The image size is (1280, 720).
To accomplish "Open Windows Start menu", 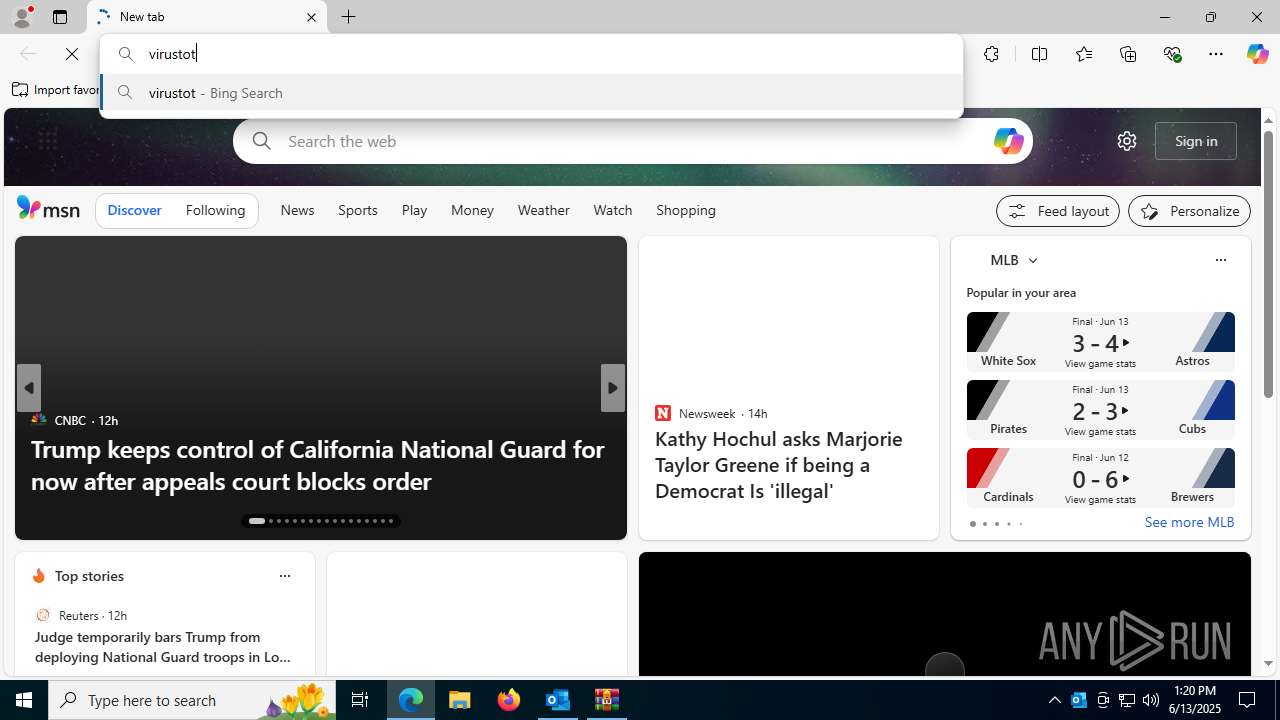I will tap(24, 700).
